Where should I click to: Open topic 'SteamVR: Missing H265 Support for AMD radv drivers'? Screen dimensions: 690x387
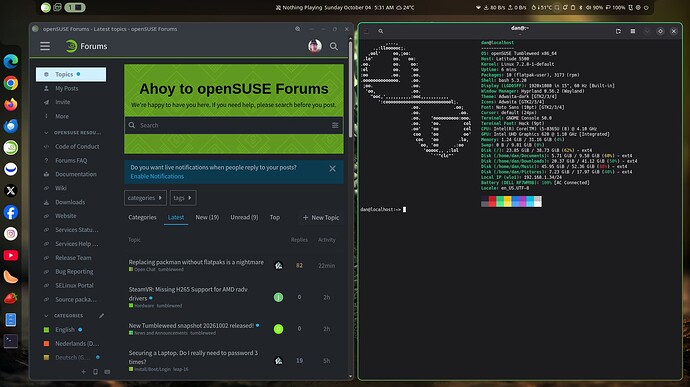[x=188, y=294]
